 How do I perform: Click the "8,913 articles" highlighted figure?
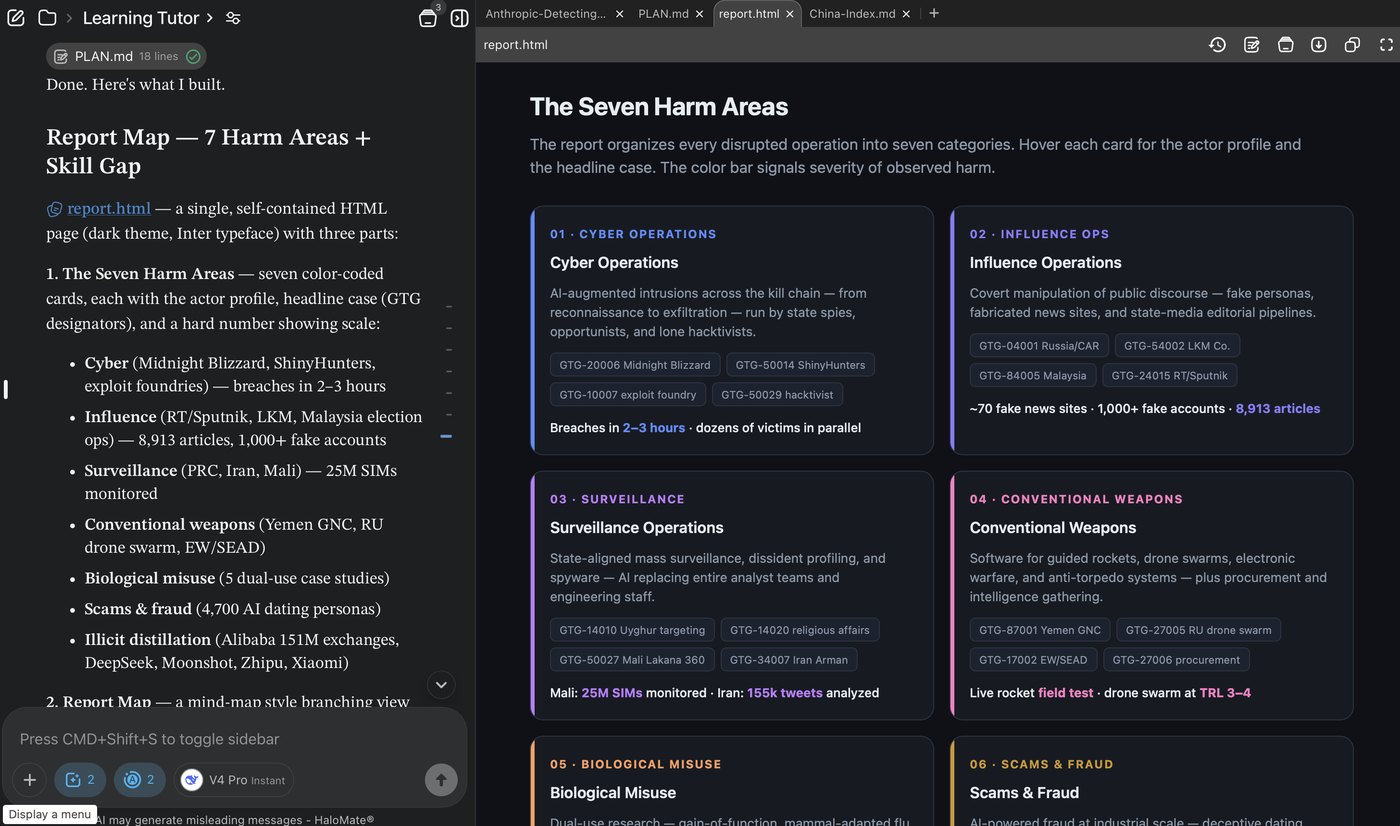pos(1278,409)
